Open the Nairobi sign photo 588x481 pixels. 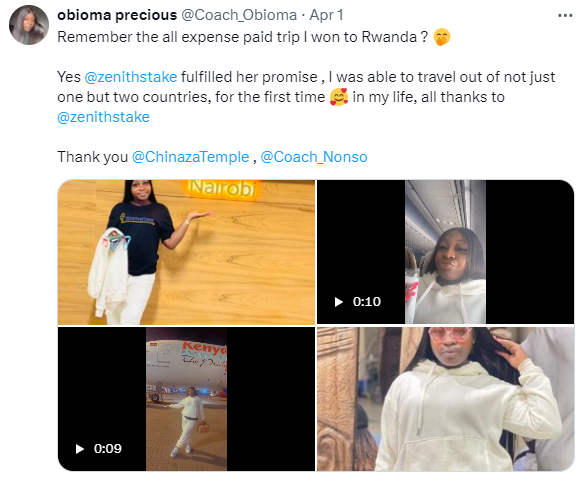(x=186, y=252)
